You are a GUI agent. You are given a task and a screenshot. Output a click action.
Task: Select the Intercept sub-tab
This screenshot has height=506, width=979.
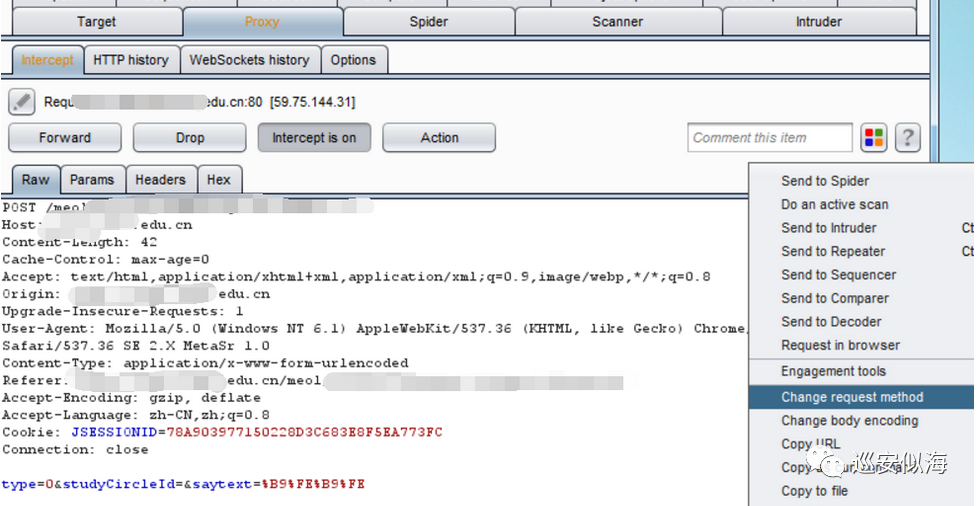(47, 60)
